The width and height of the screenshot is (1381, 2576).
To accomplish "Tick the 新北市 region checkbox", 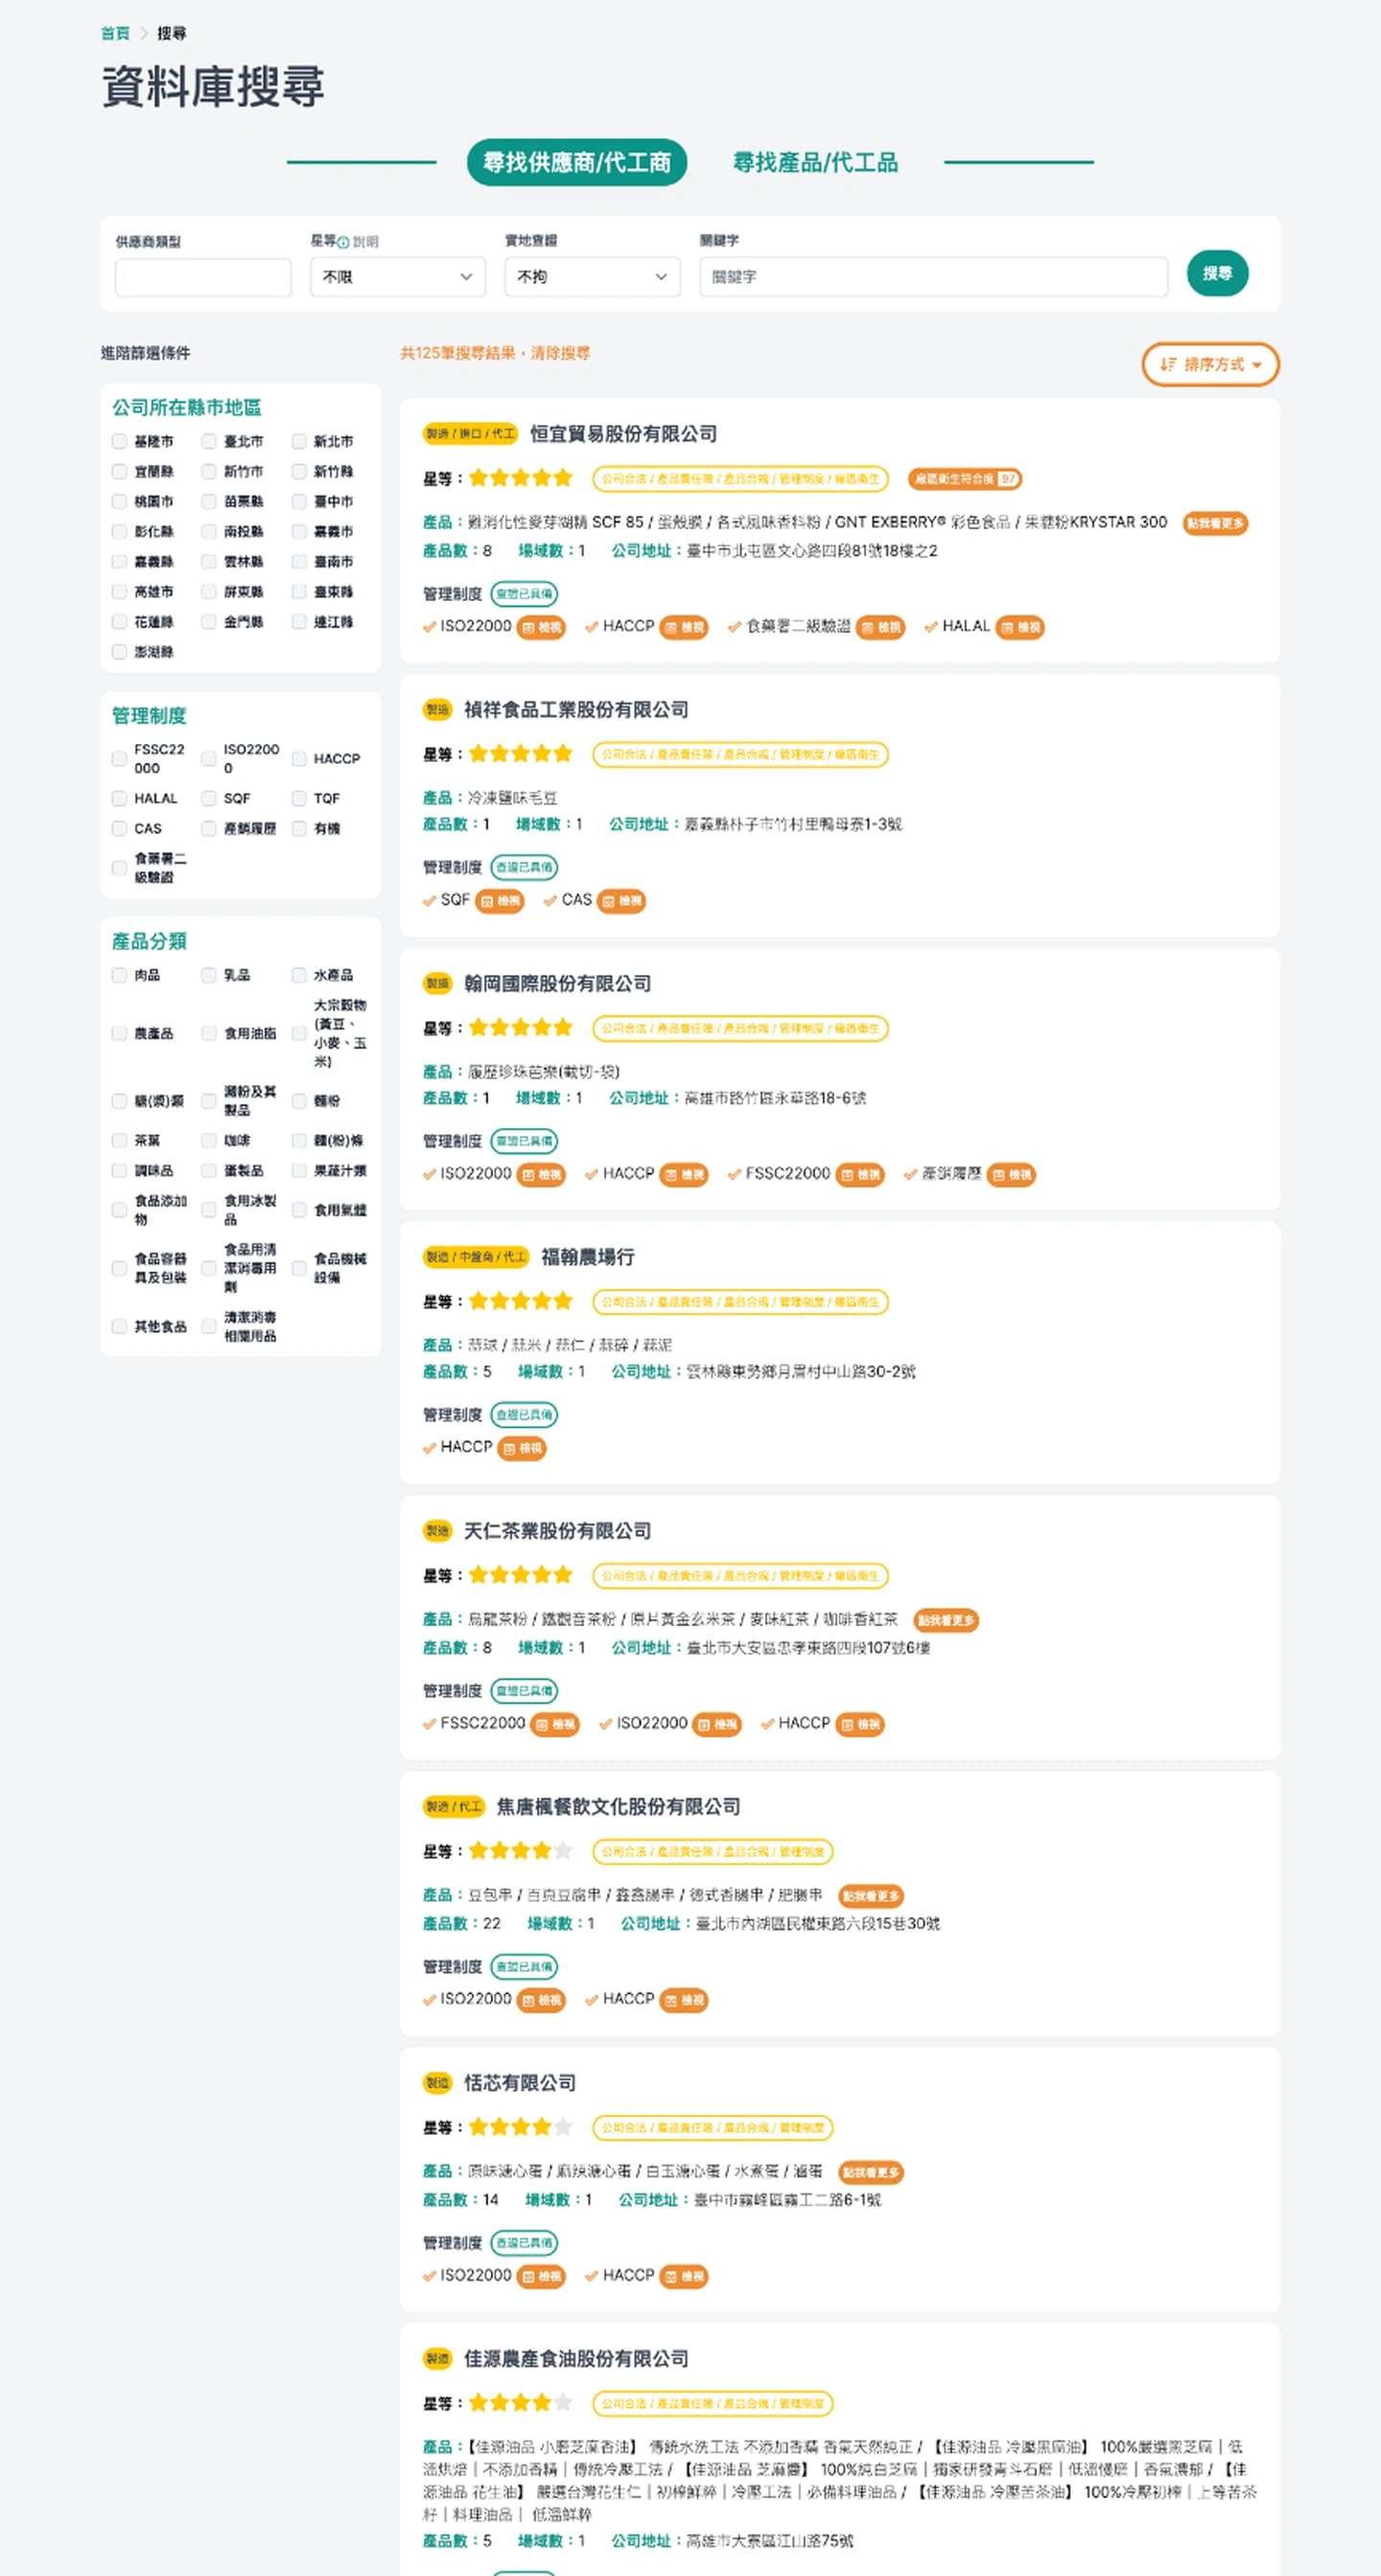I will click(299, 441).
